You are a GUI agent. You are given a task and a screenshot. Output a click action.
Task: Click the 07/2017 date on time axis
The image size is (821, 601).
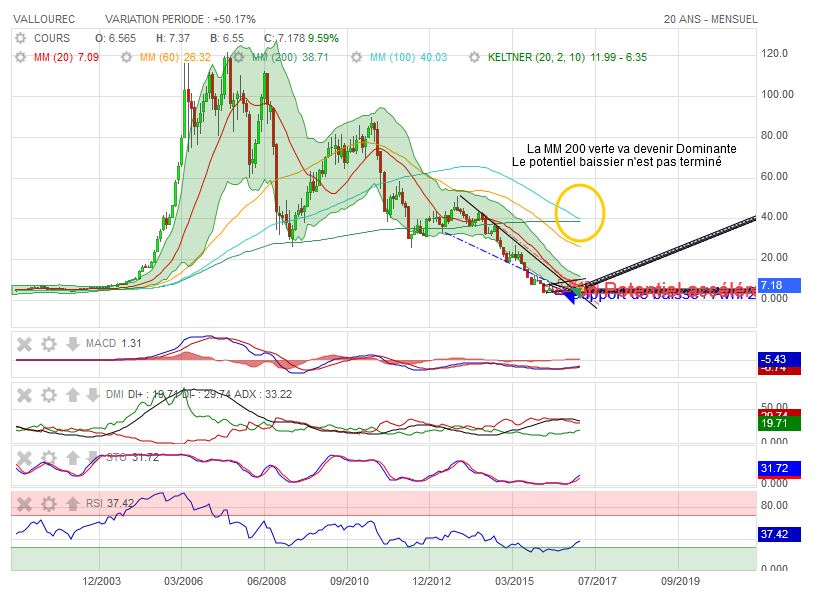[597, 581]
